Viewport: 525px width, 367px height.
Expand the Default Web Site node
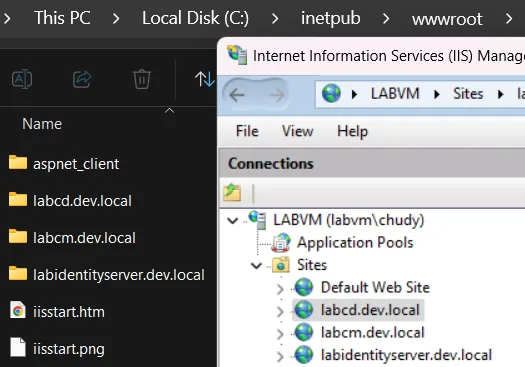280,289
